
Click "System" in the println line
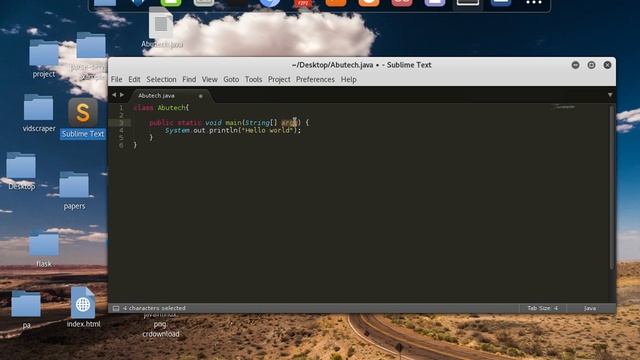177,130
